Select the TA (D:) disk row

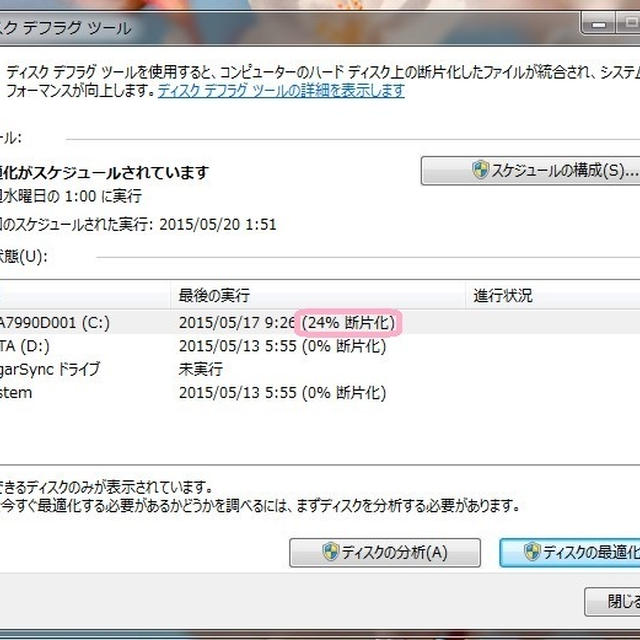tap(320, 346)
